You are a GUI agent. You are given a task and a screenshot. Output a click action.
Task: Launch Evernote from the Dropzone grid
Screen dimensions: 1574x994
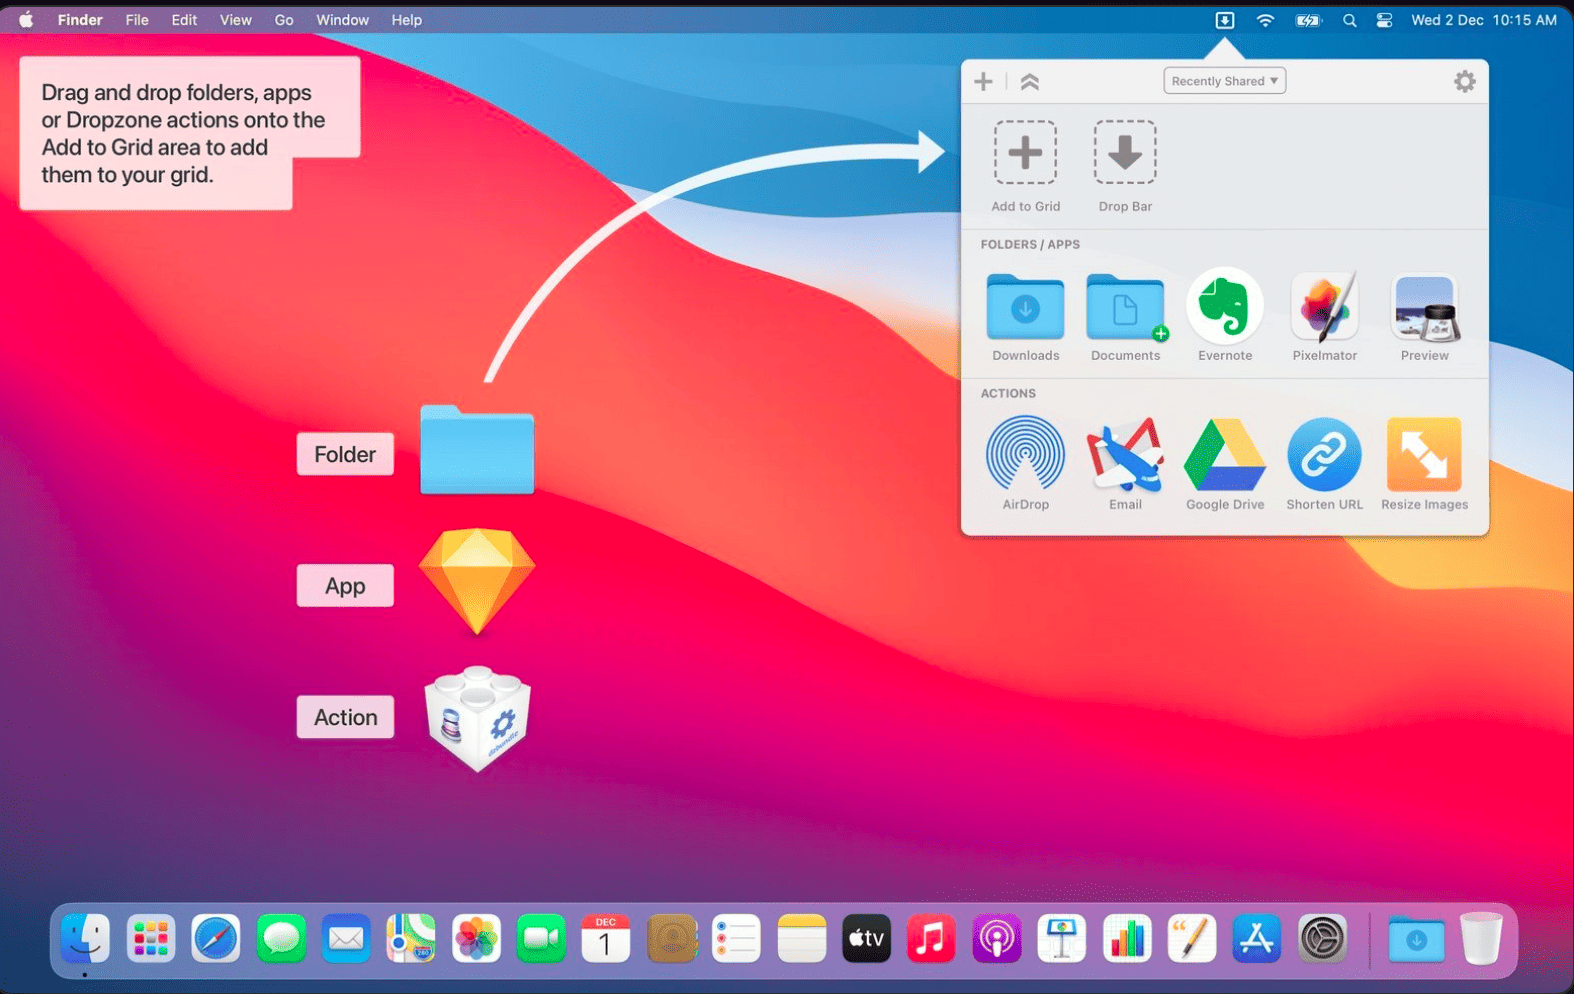click(1225, 306)
